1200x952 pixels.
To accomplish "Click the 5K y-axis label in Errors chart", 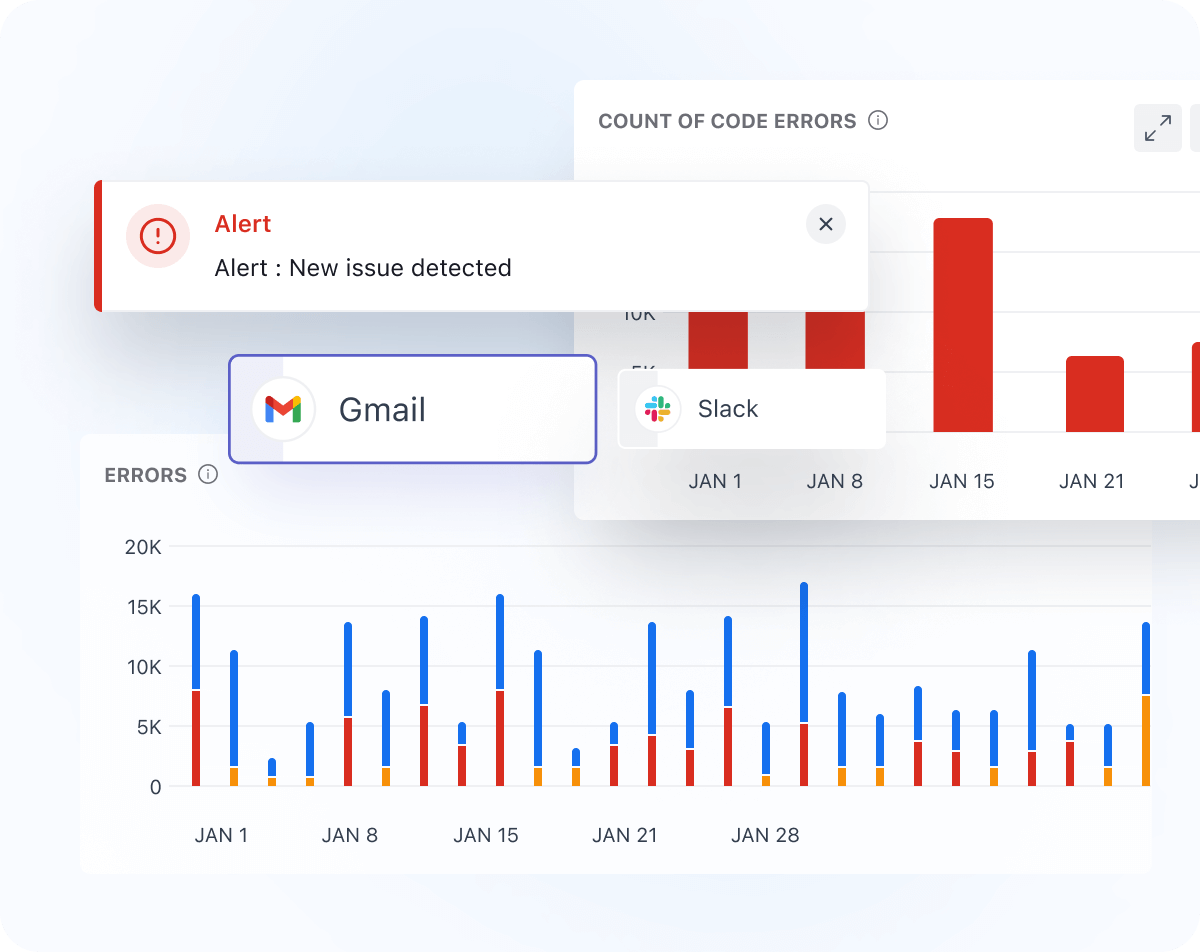I will click(x=149, y=727).
